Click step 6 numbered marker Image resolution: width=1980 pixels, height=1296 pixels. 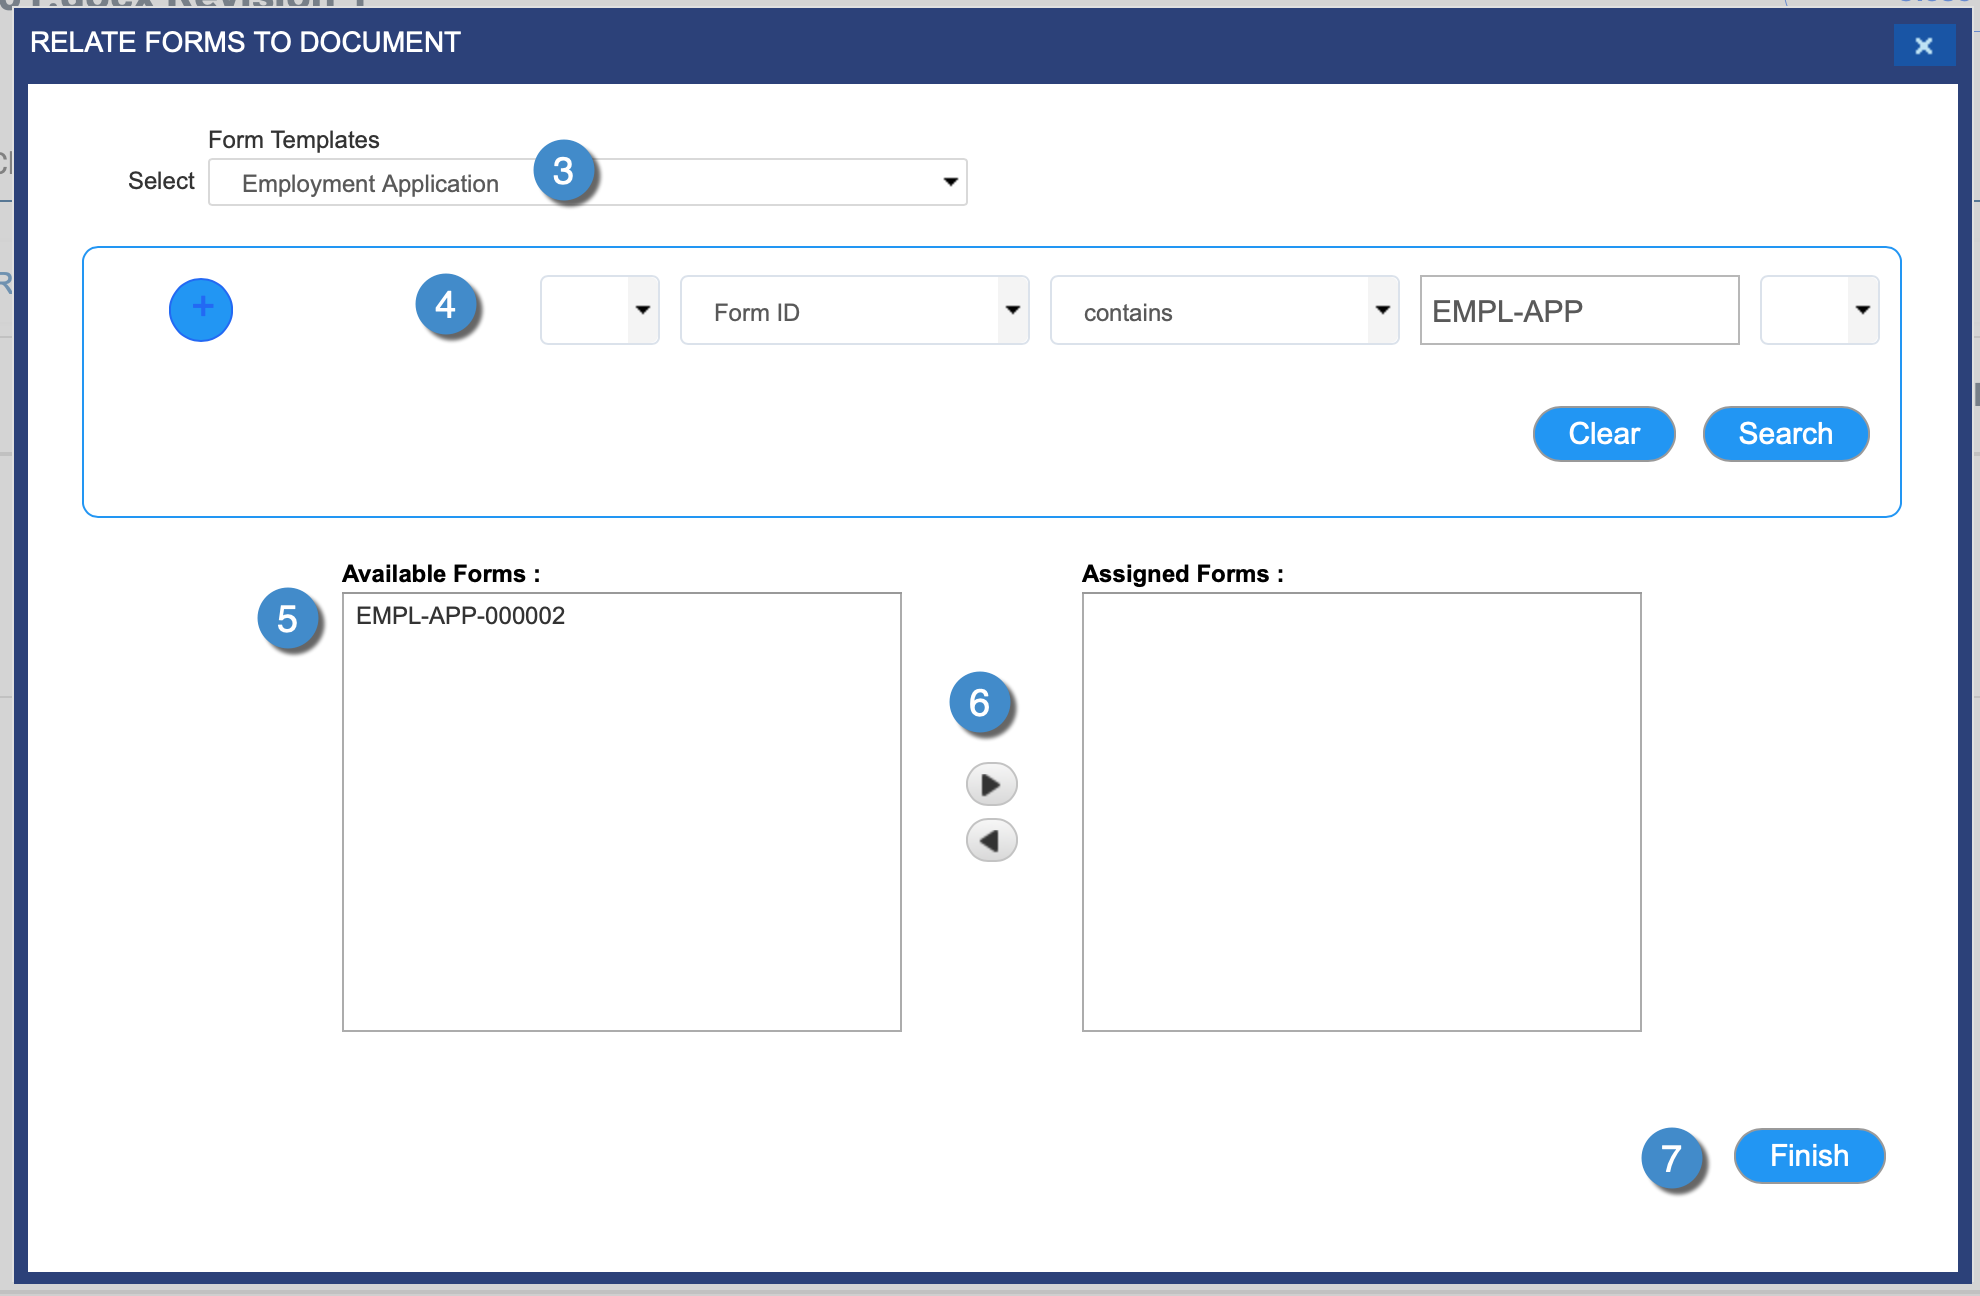tap(980, 704)
